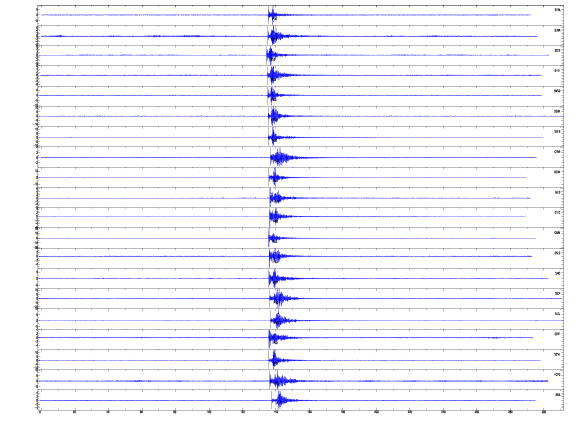This screenshot has width=580, height=440.
Task: Click the amplitude axis of the top trace
Action: [37, 15]
